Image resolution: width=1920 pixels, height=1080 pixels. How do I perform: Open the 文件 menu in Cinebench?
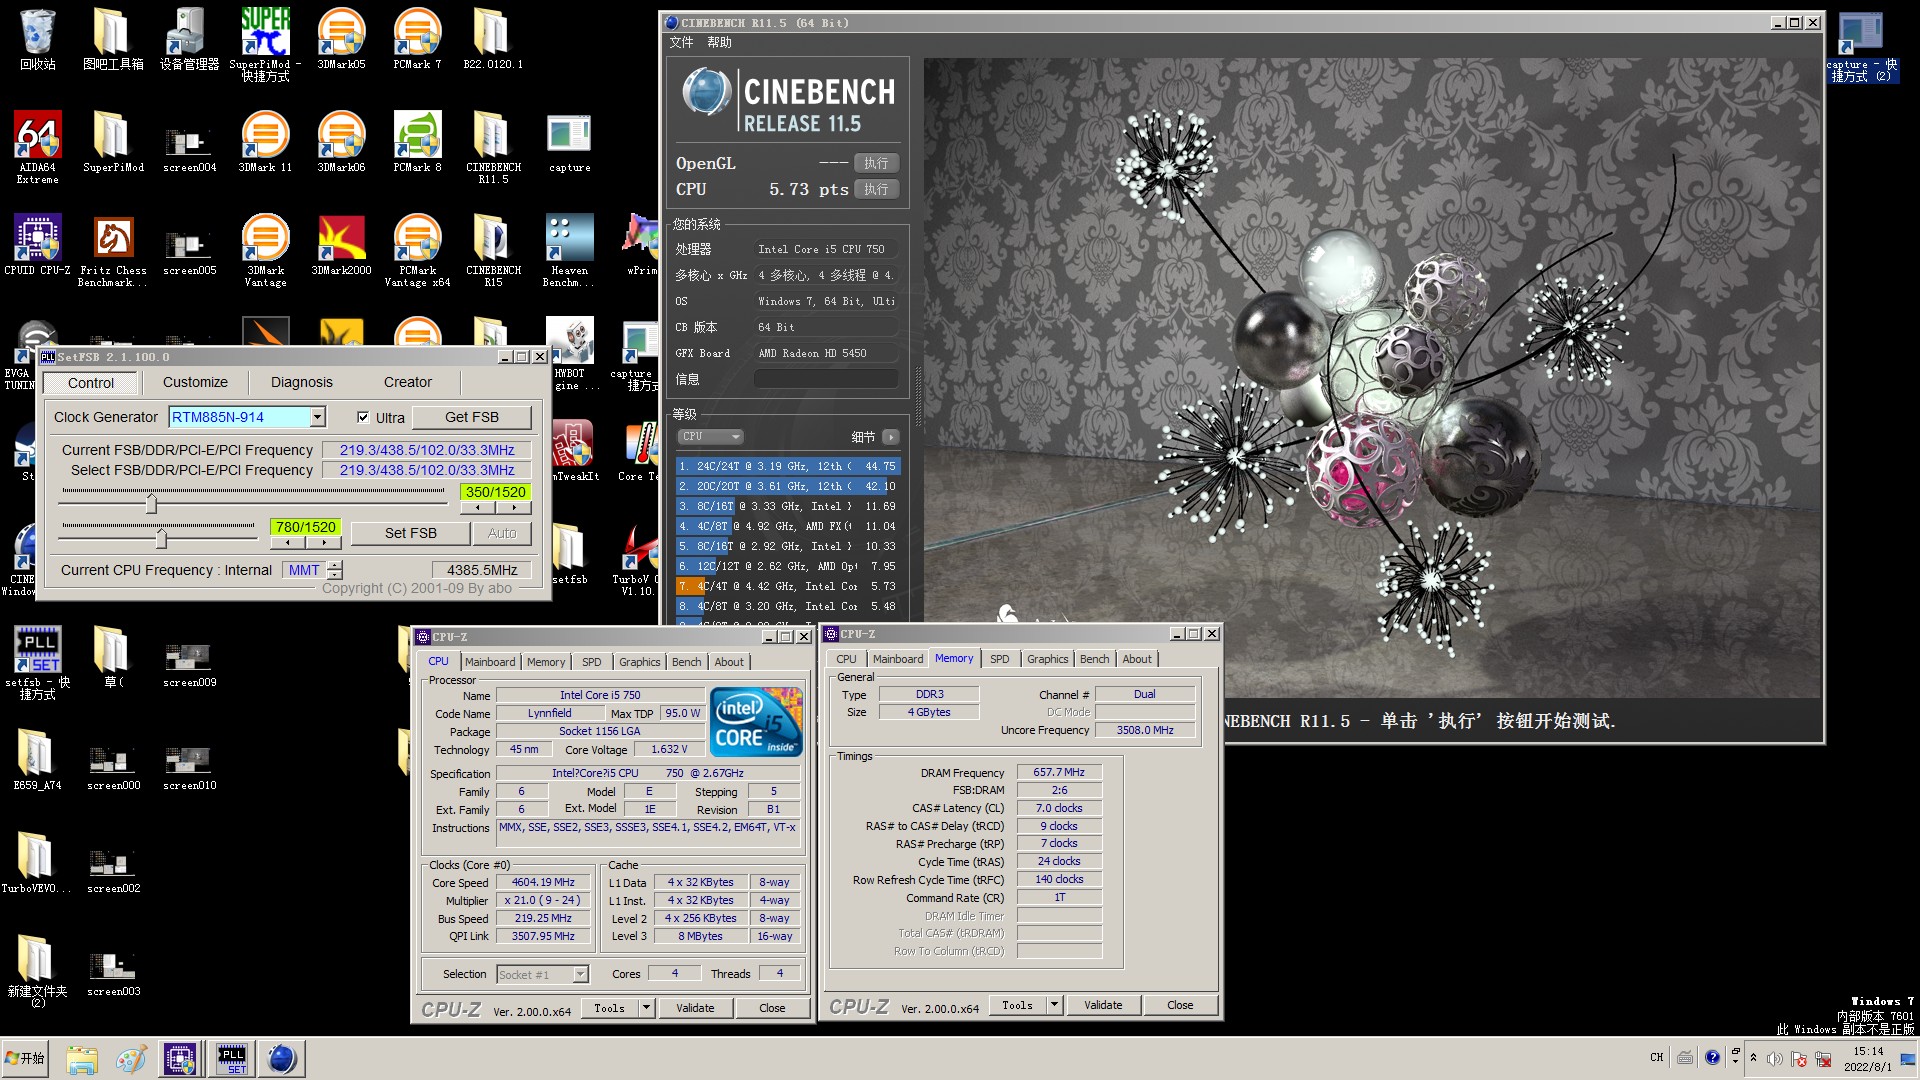tap(681, 42)
